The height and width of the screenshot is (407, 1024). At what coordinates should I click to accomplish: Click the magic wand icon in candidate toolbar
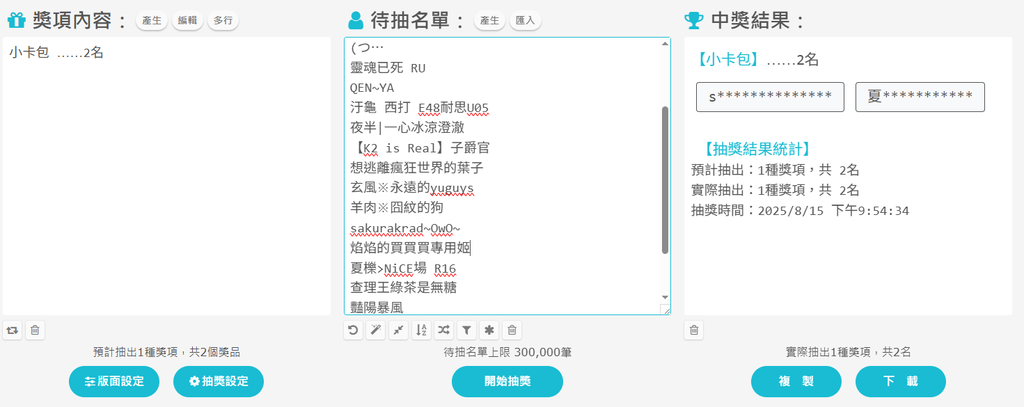375,329
